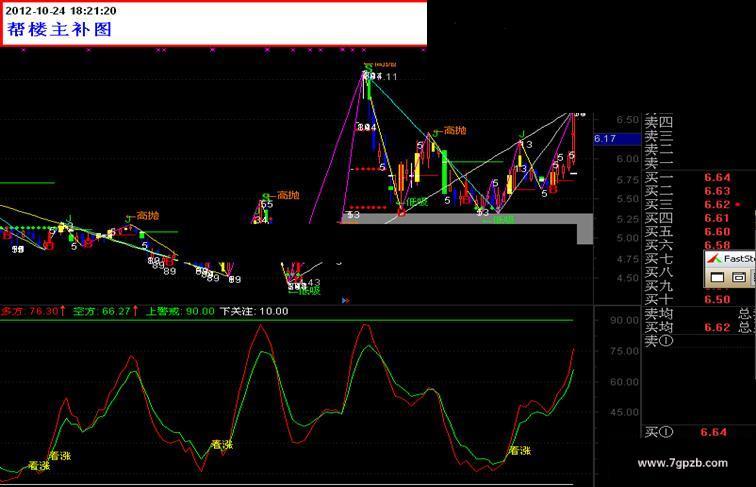The width and height of the screenshot is (756, 487).
Task: Click the 低吸 label beside the red B marker
Action: (417, 202)
